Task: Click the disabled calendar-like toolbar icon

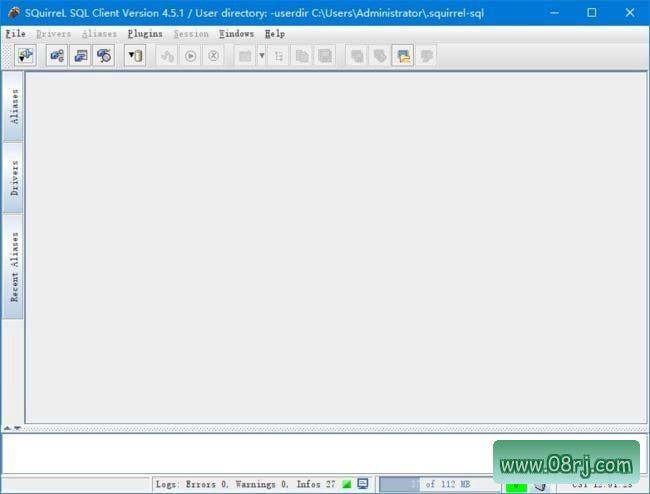Action: click(245, 56)
